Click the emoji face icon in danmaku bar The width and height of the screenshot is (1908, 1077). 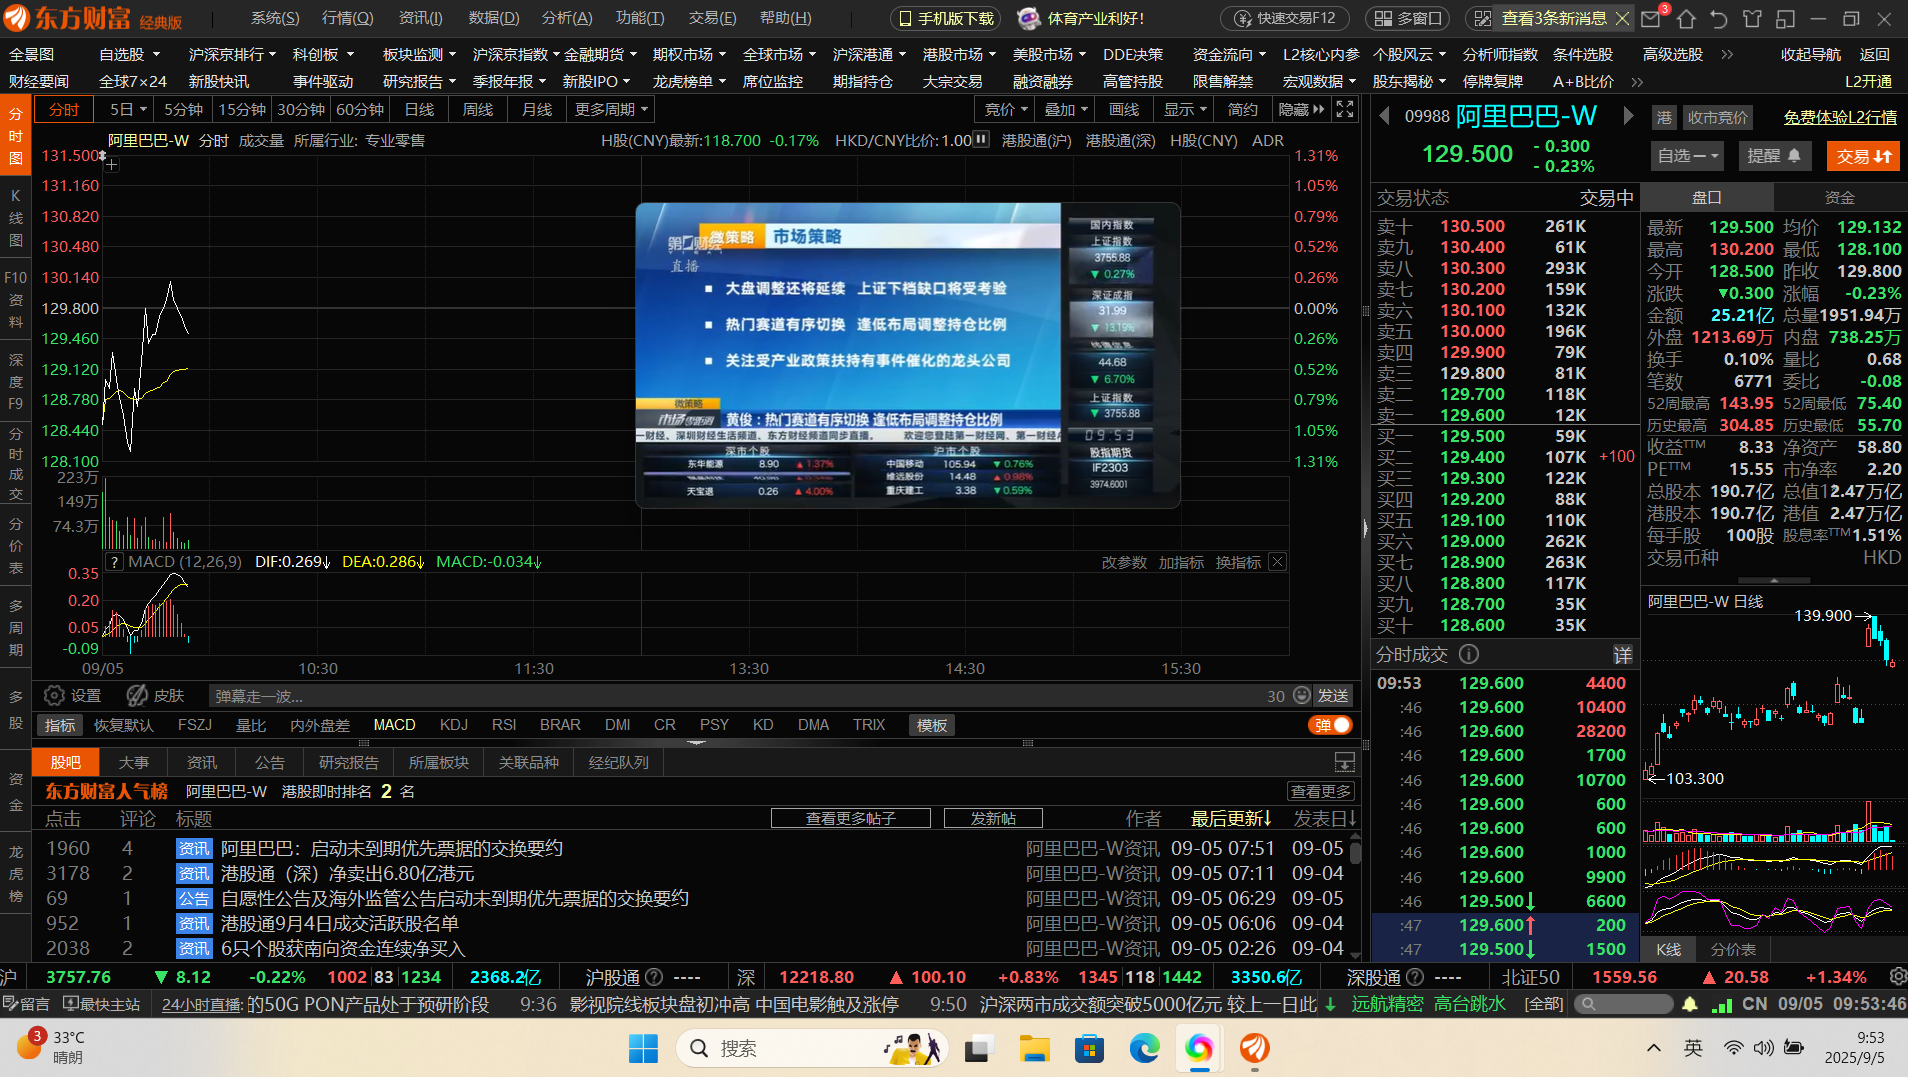coord(1301,696)
